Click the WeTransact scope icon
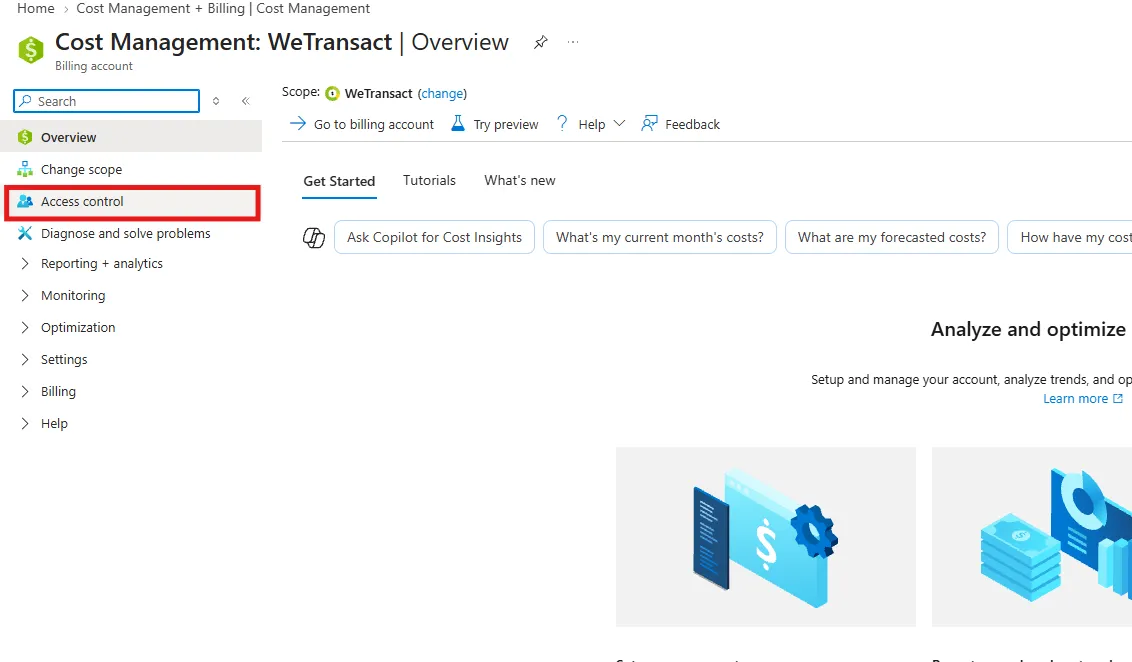Image resolution: width=1132 pixels, height=662 pixels. pyautogui.click(x=332, y=93)
